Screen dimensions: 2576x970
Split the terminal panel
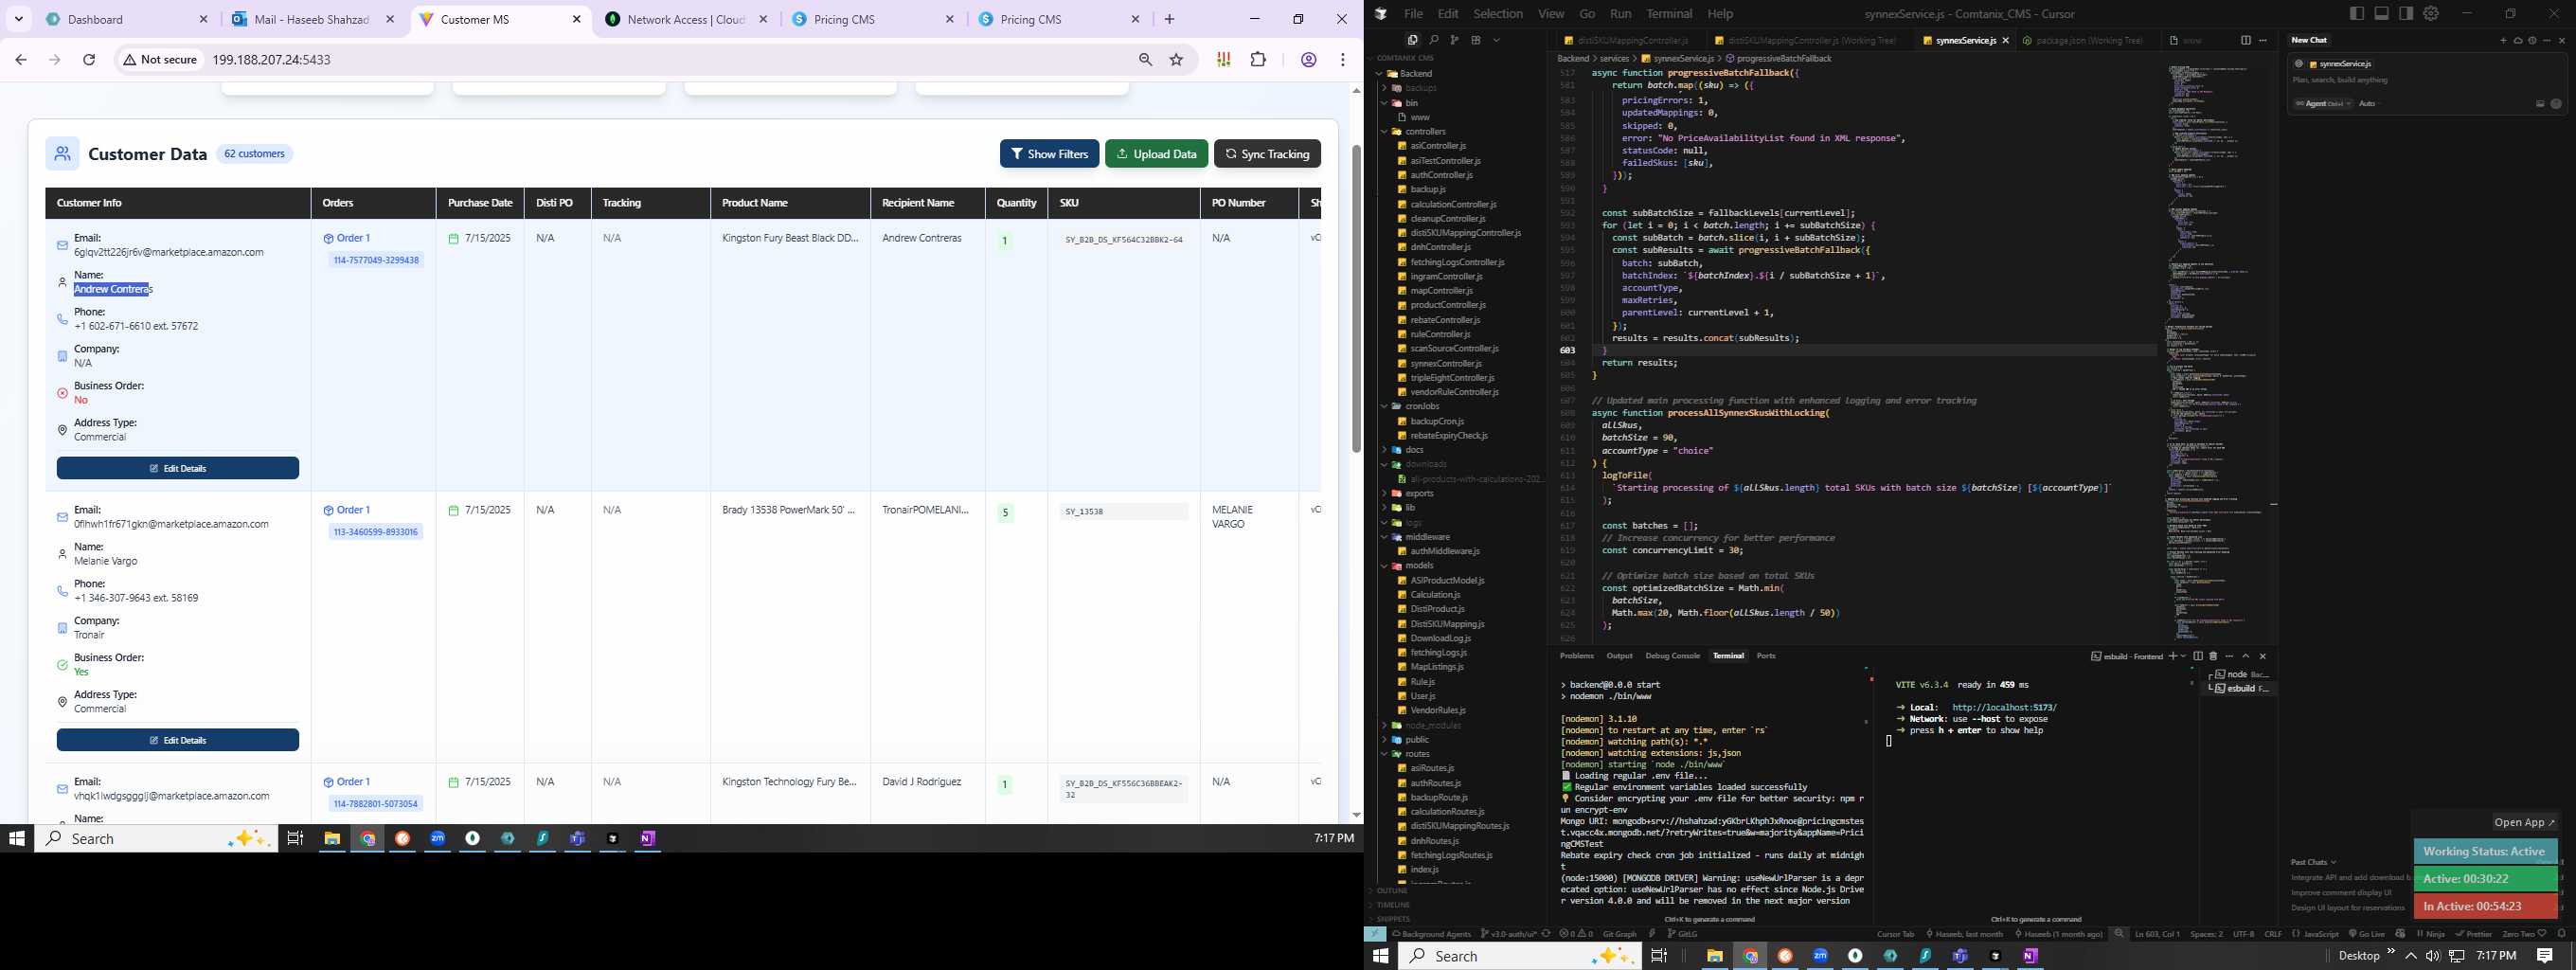pyautogui.click(x=2198, y=656)
